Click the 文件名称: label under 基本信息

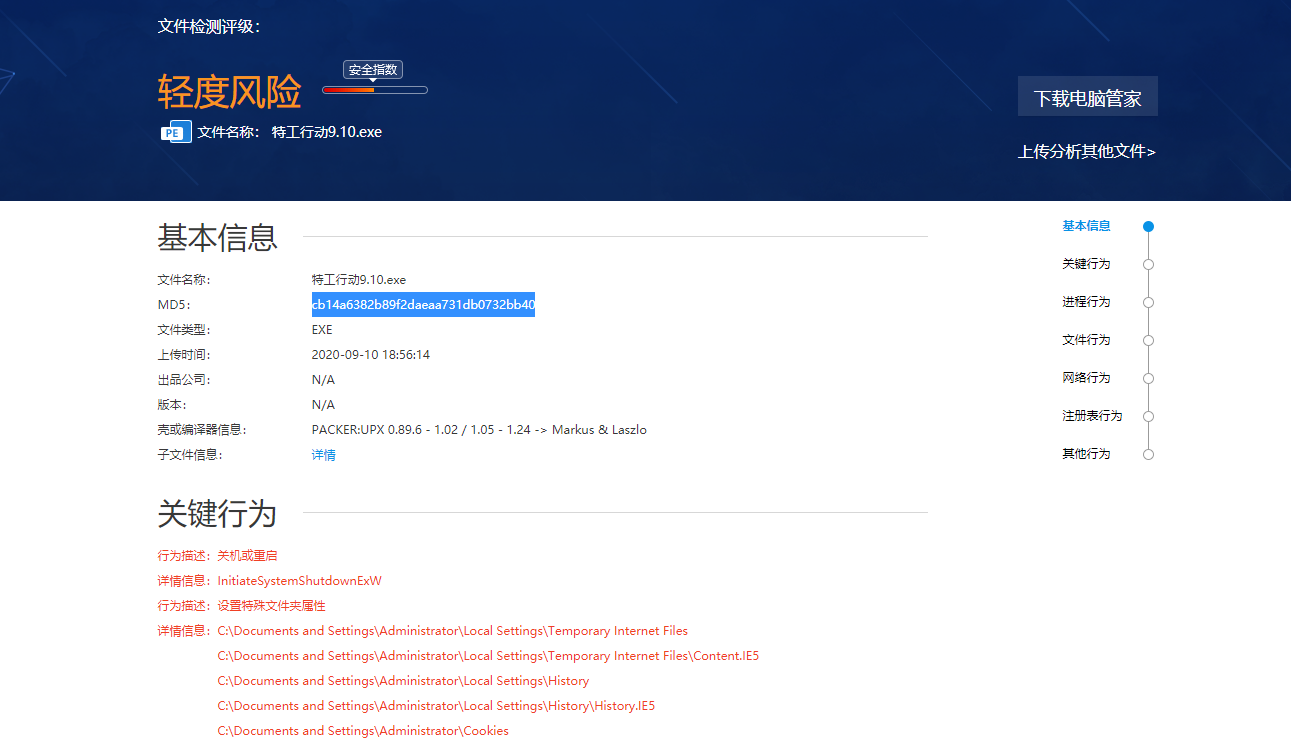click(184, 280)
